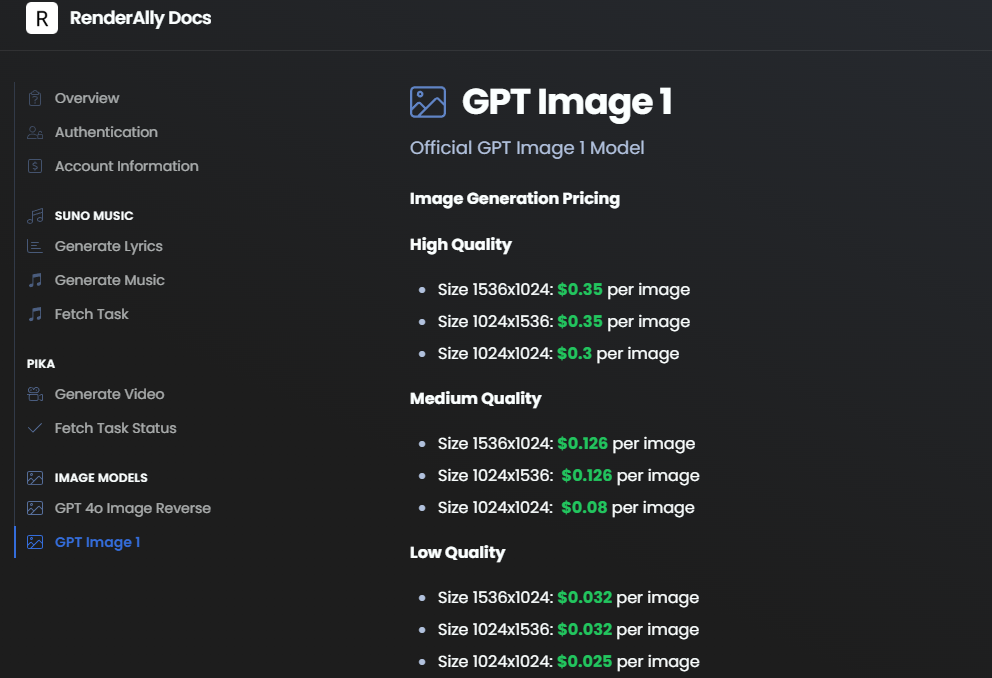Click the Low 1536x1024 $0.032 line

tap(568, 598)
